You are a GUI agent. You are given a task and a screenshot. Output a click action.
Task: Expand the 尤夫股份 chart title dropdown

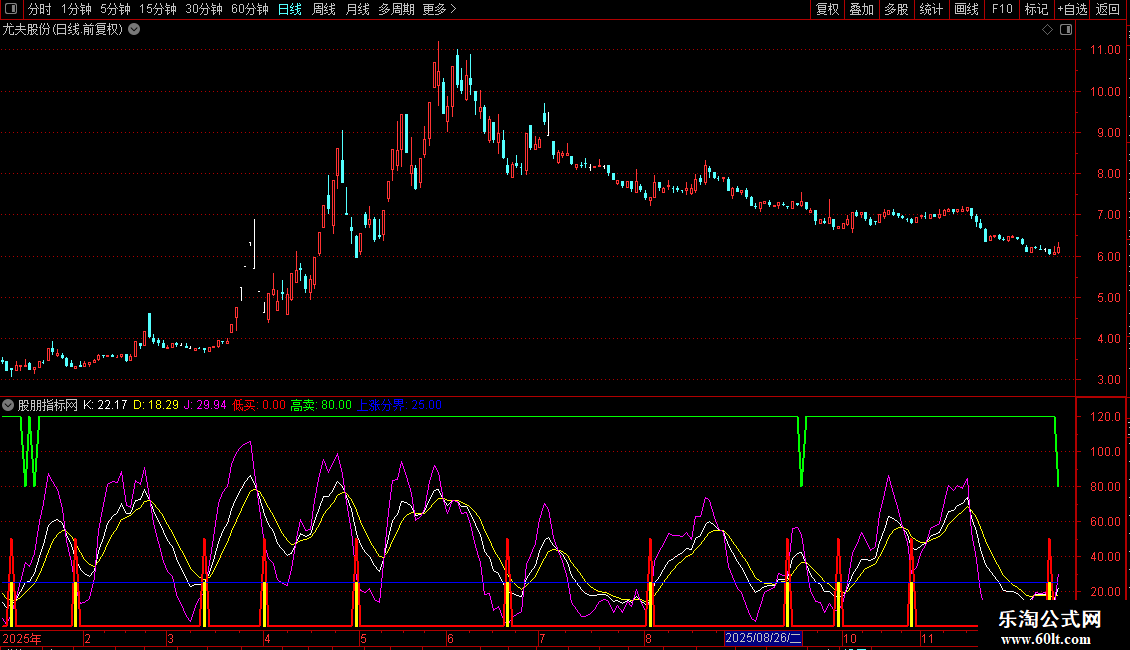click(134, 29)
